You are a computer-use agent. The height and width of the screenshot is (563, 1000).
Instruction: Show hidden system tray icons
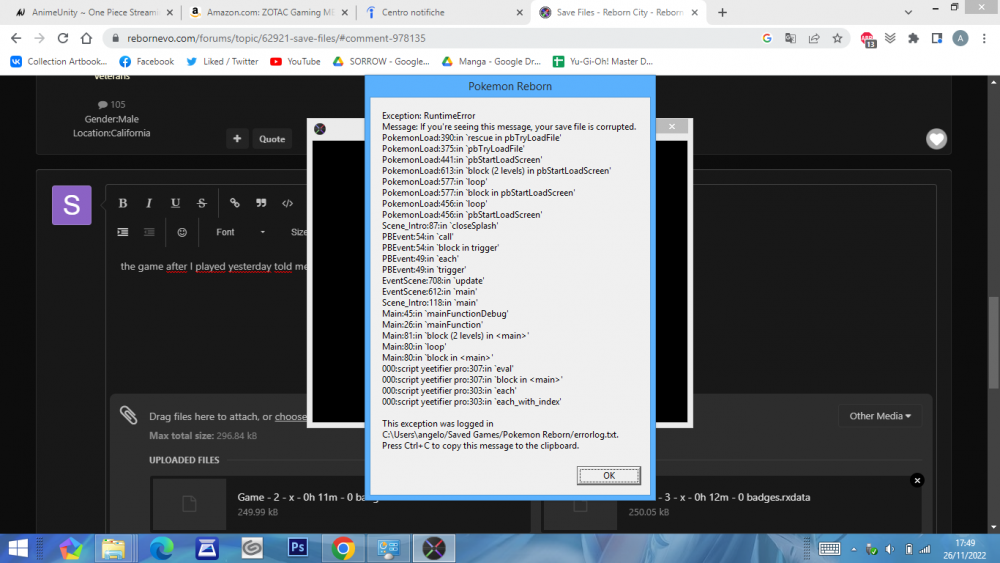[853, 549]
